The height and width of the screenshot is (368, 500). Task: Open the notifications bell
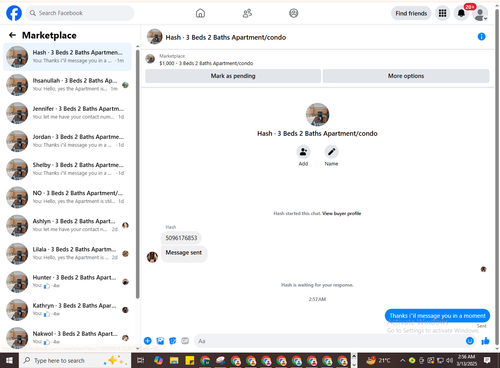click(461, 13)
